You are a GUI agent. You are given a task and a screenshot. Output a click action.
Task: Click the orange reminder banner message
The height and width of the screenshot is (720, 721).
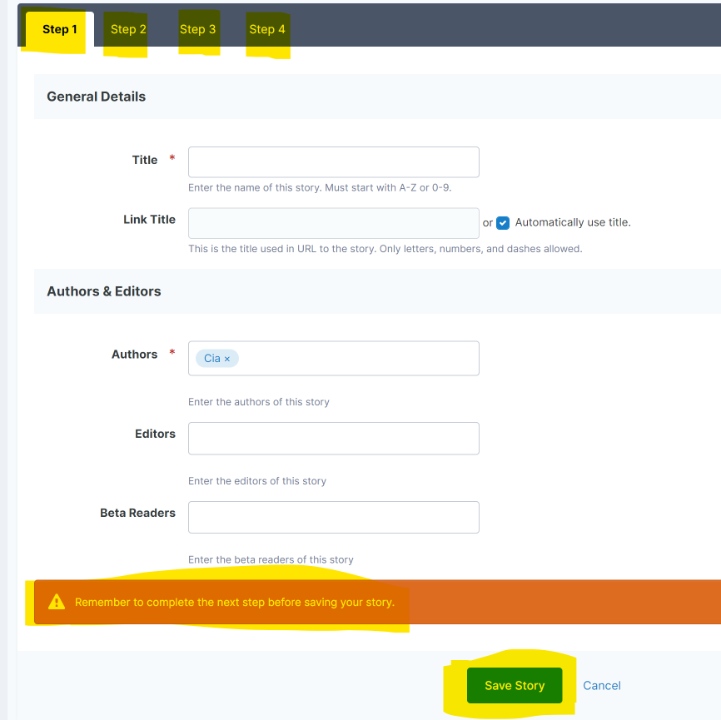tap(235, 602)
